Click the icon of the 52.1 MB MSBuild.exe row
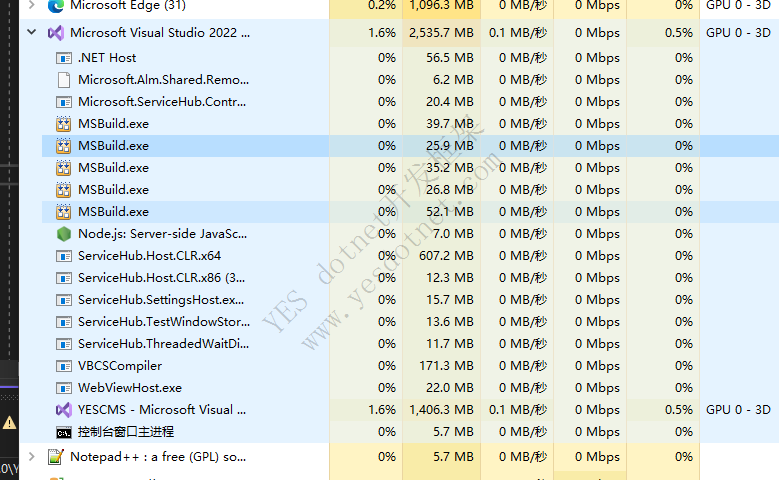Screen dimensions: 779x480 tap(64, 212)
